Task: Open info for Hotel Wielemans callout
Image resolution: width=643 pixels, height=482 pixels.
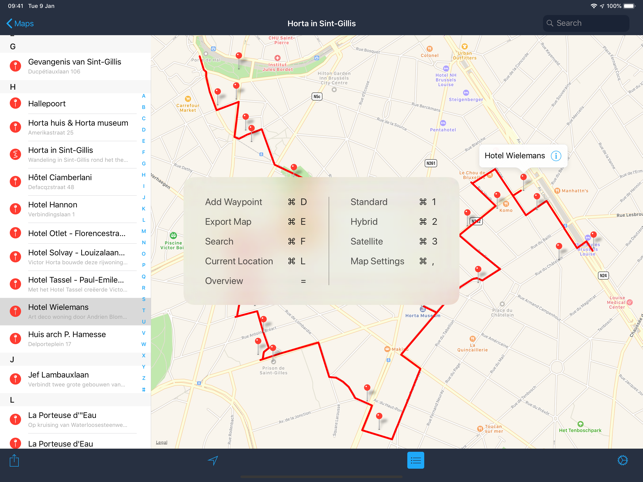Action: tap(556, 156)
